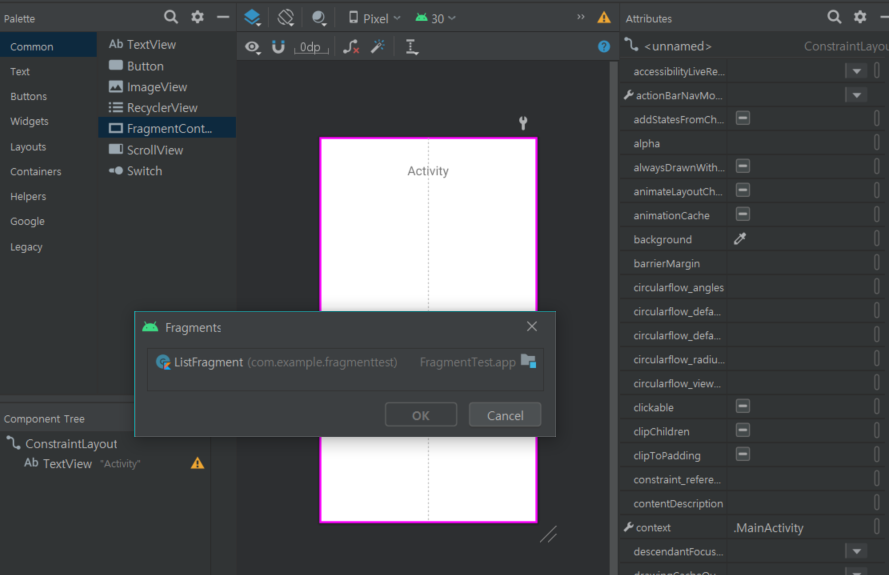
Task: Pick FragmentContainerView from palette
Action: point(167,128)
